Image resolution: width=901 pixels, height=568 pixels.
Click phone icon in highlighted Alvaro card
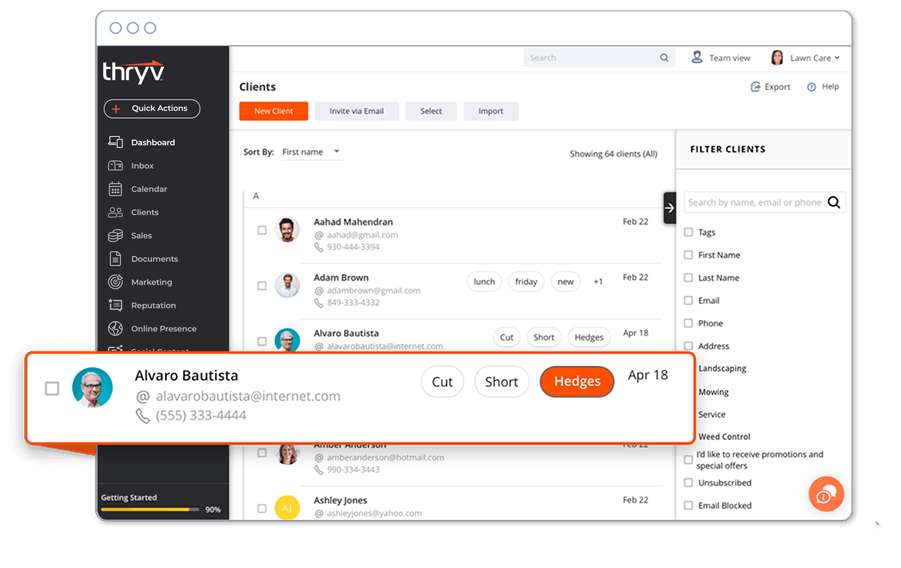[x=143, y=416]
